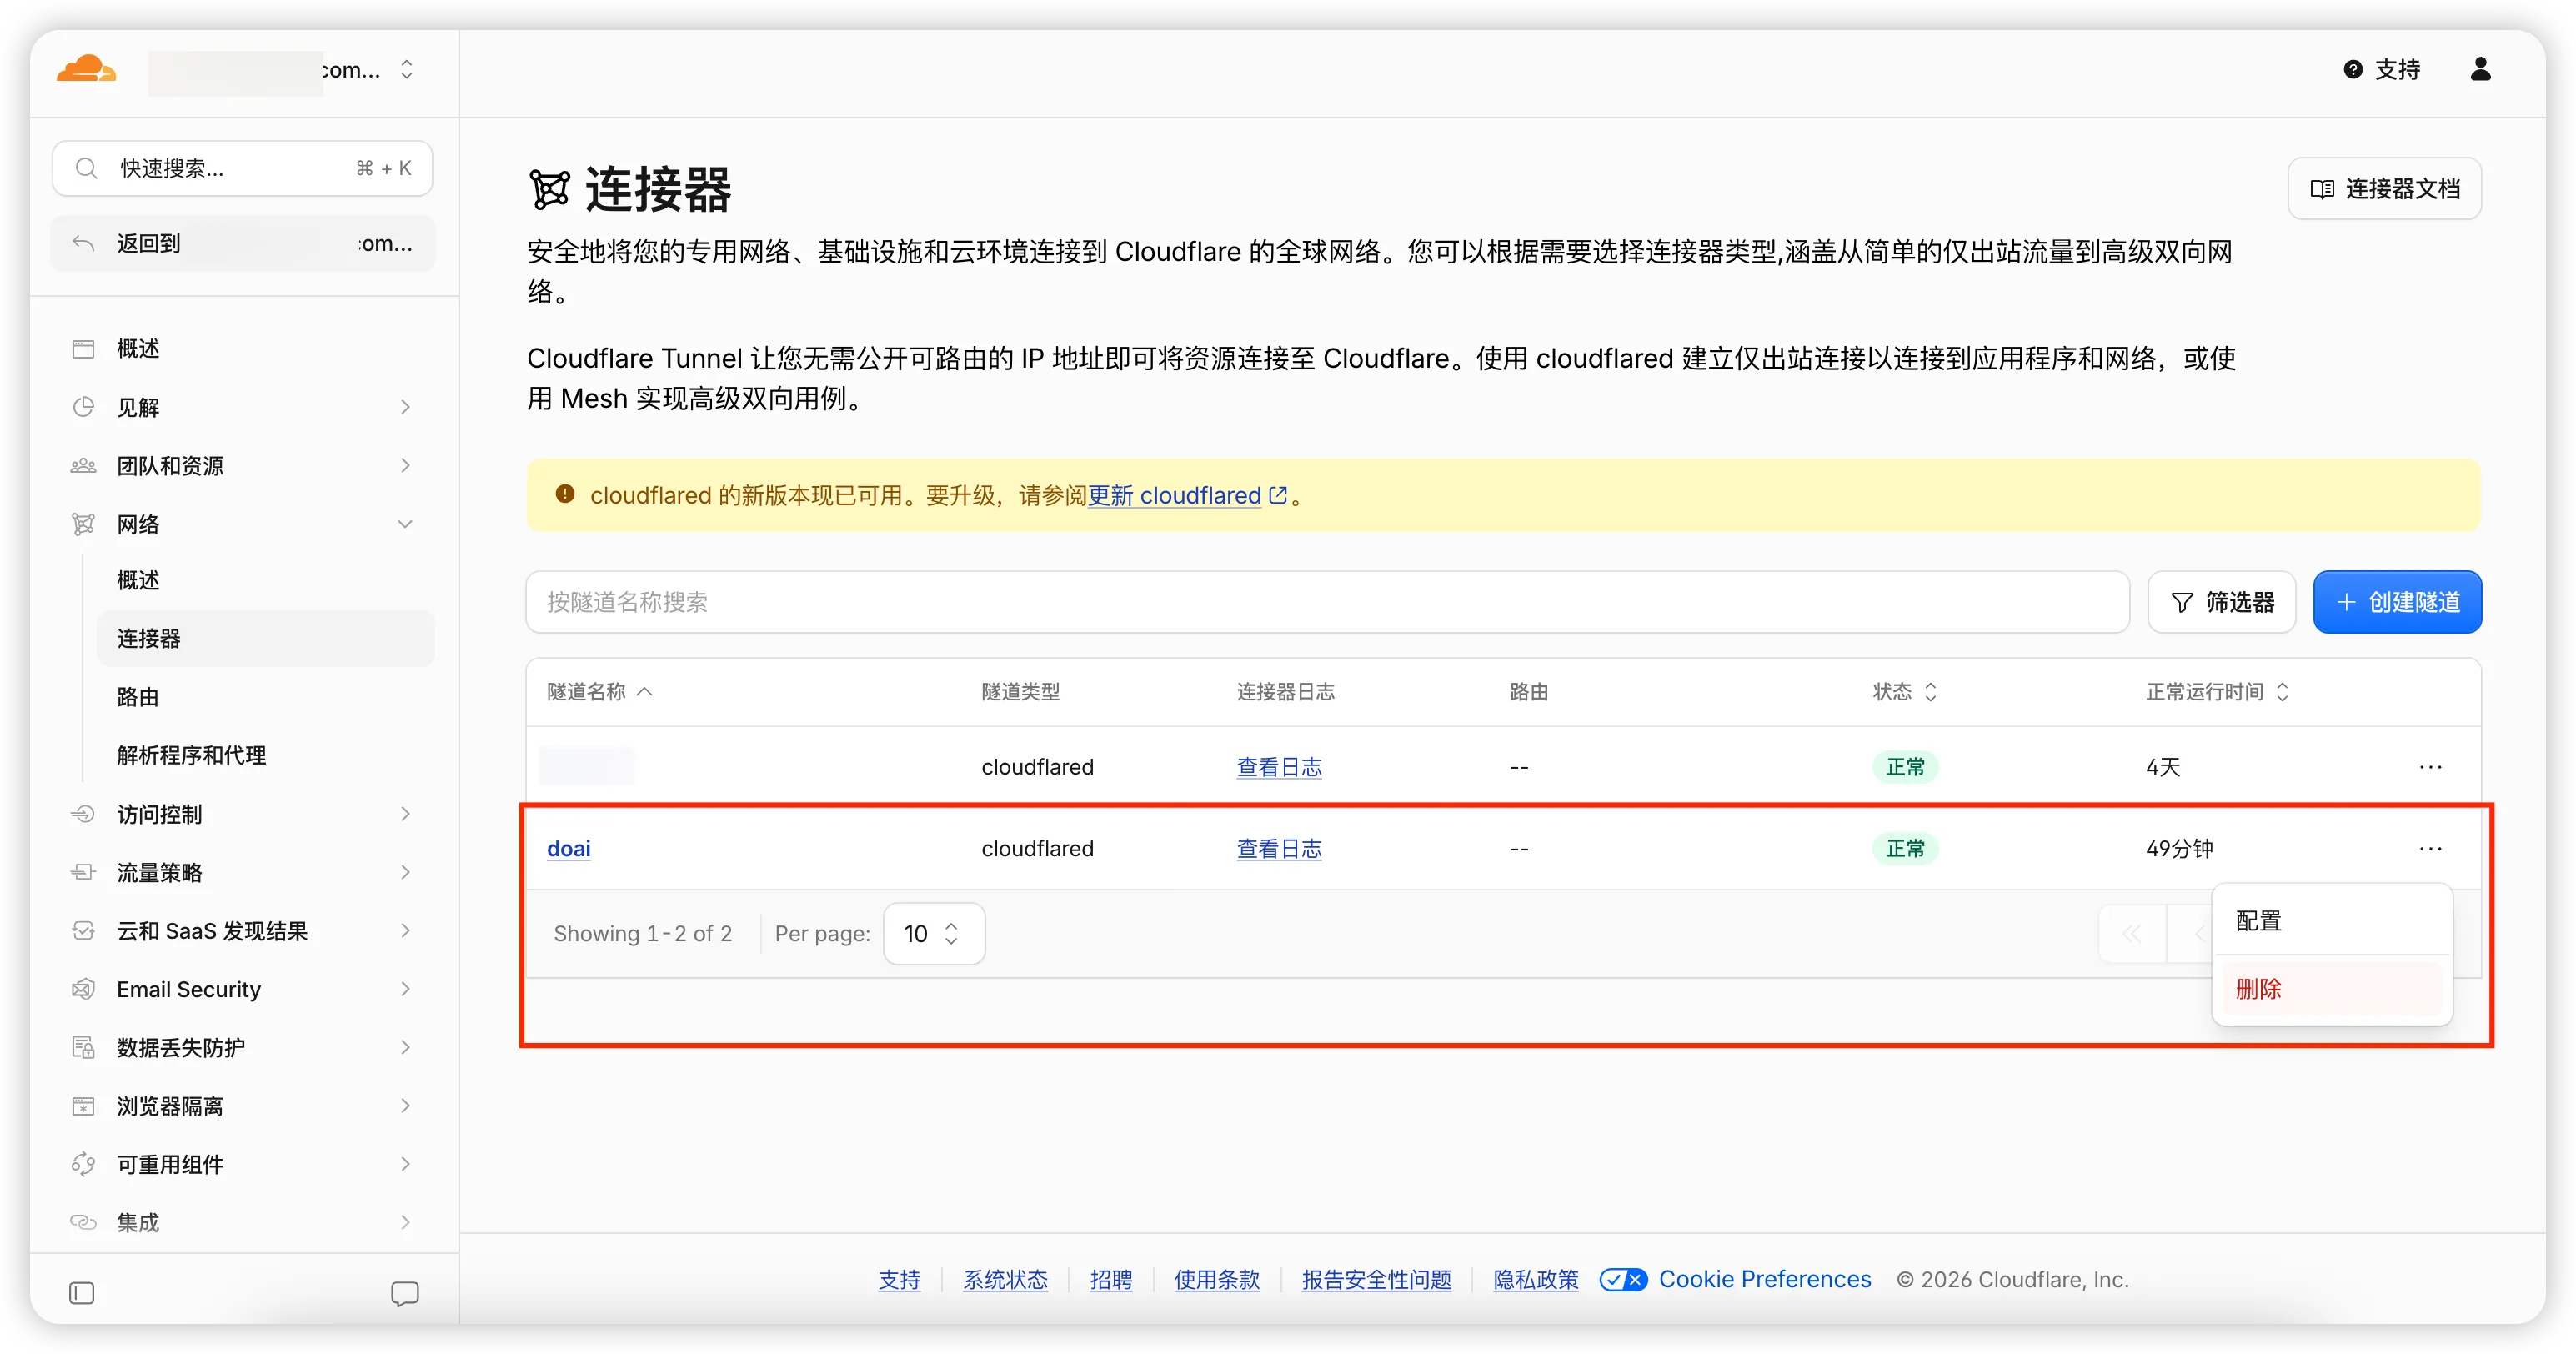This screenshot has width=2576, height=1354.
Task: Click the 使用条款 footer link
Action: tap(1217, 1280)
